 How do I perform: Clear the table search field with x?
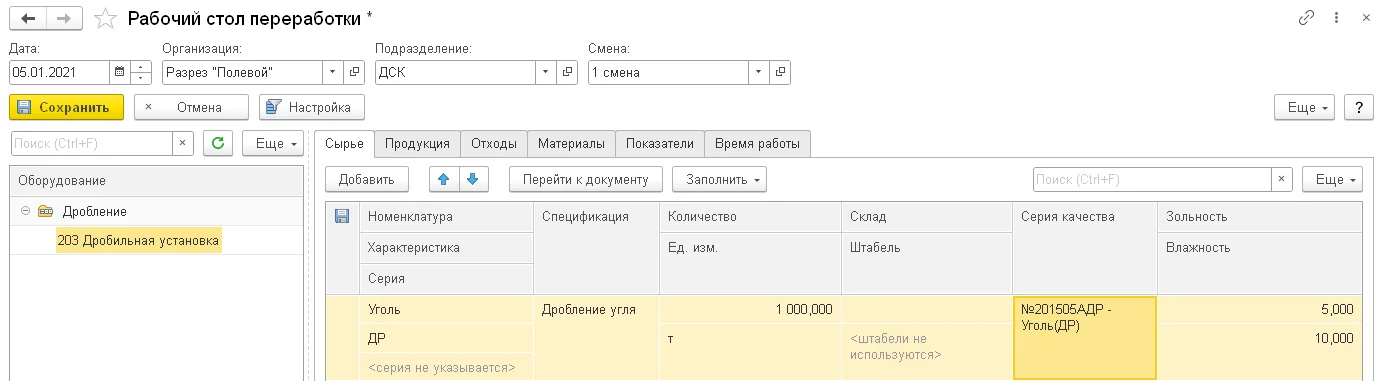[1282, 180]
